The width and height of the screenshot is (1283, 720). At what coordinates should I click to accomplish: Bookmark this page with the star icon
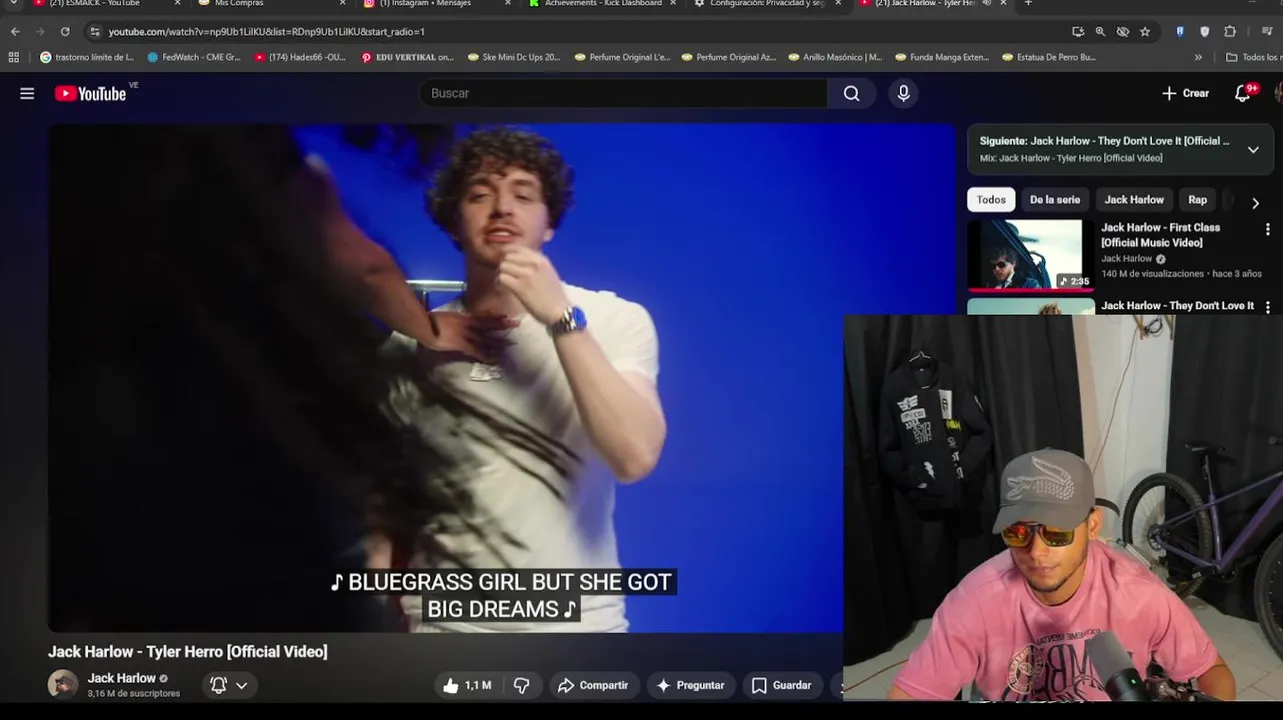(x=1145, y=31)
